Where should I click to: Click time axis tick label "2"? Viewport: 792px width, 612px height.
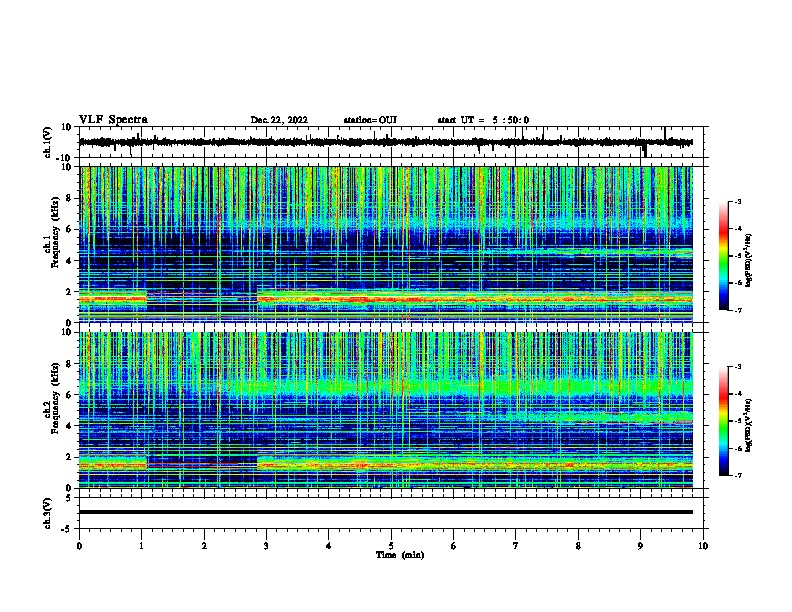[x=204, y=546]
